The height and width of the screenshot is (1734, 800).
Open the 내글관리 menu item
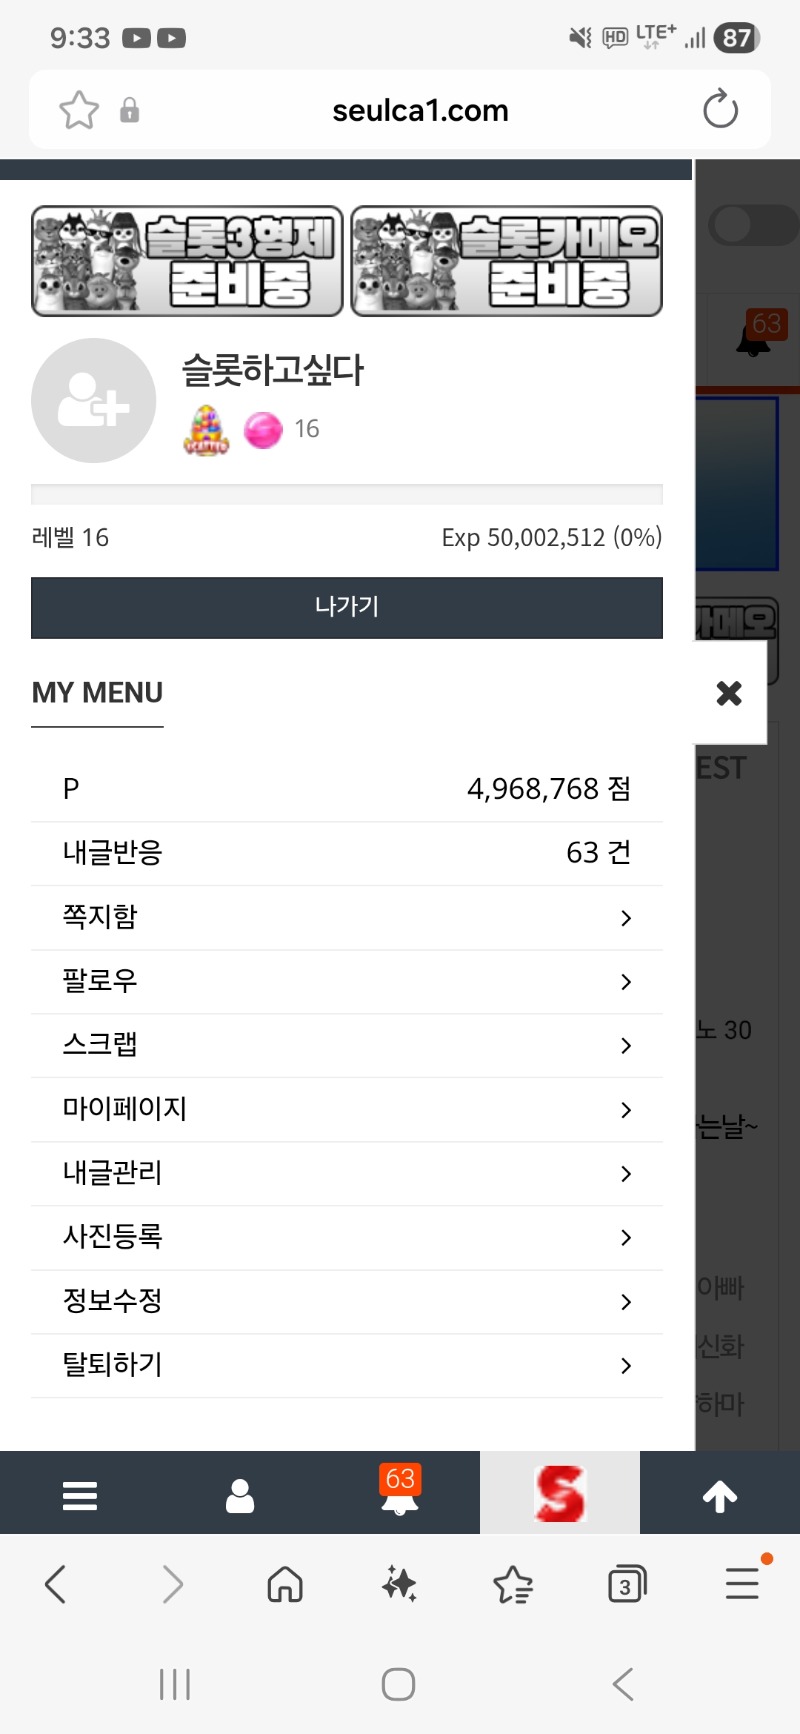(x=113, y=1173)
